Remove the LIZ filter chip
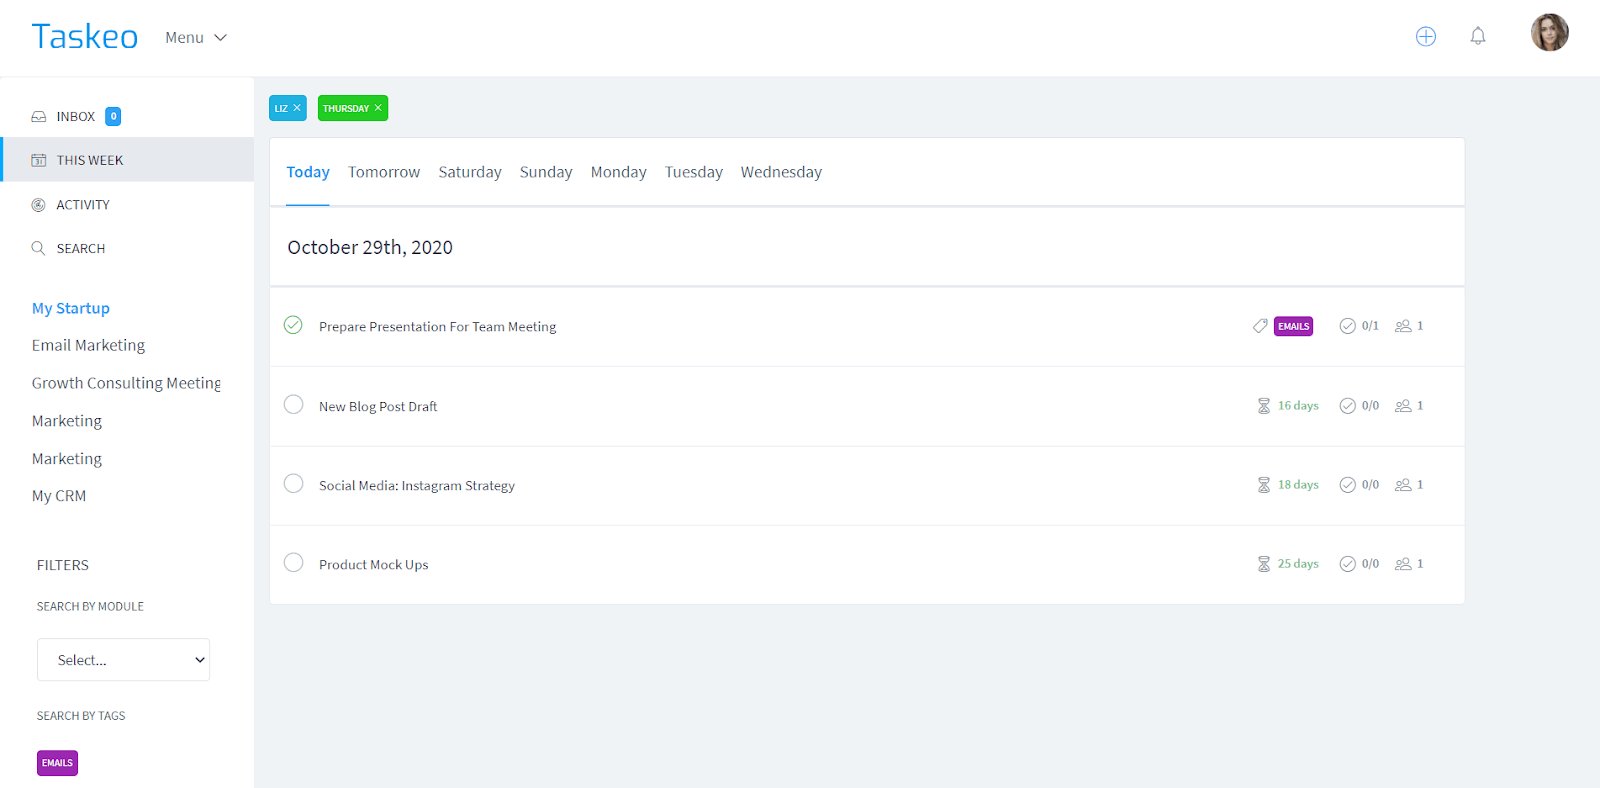1600x788 pixels. coord(297,108)
